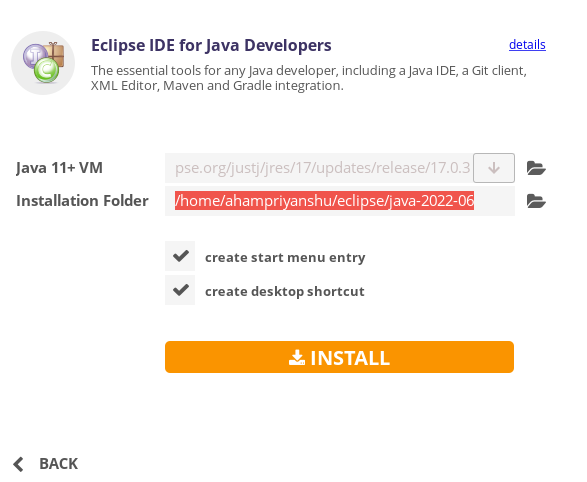Click the orange INSTALL button
587x482 pixels.
click(340, 357)
